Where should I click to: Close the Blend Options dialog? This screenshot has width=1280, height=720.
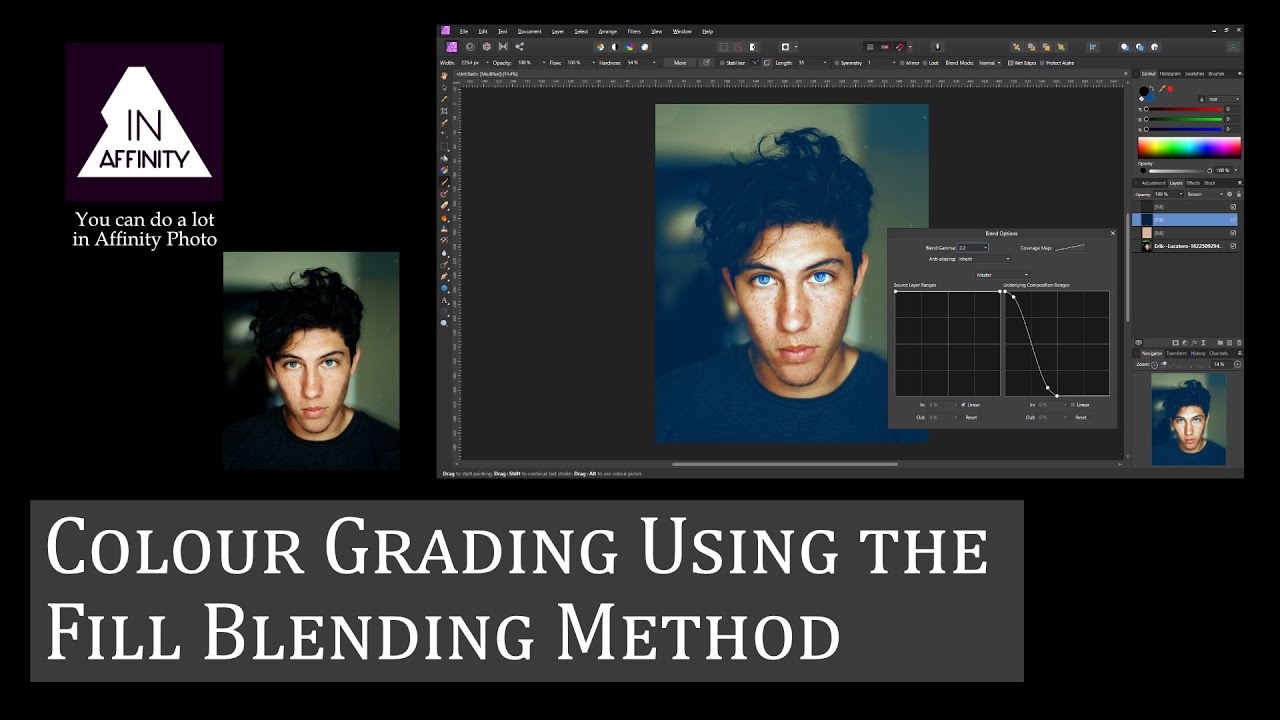click(1112, 233)
